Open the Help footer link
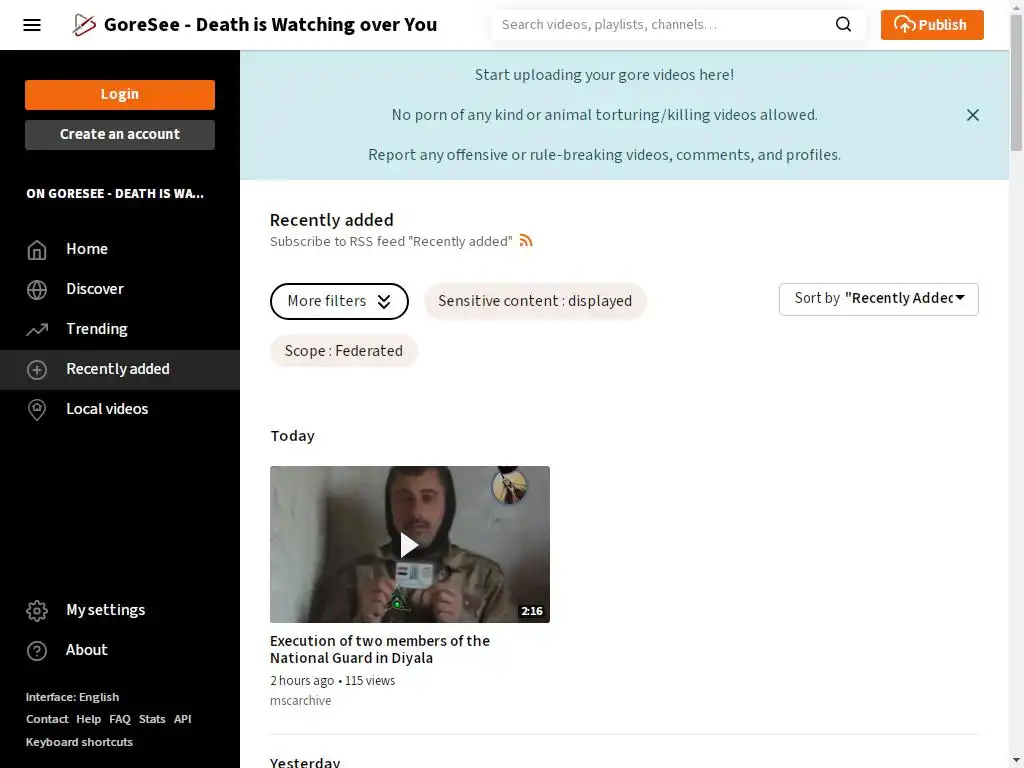This screenshot has height=768, width=1024. (x=88, y=719)
